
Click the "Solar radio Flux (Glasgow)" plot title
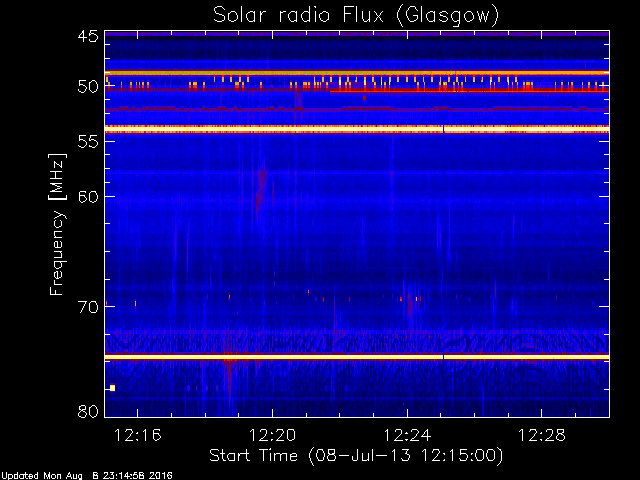click(356, 15)
